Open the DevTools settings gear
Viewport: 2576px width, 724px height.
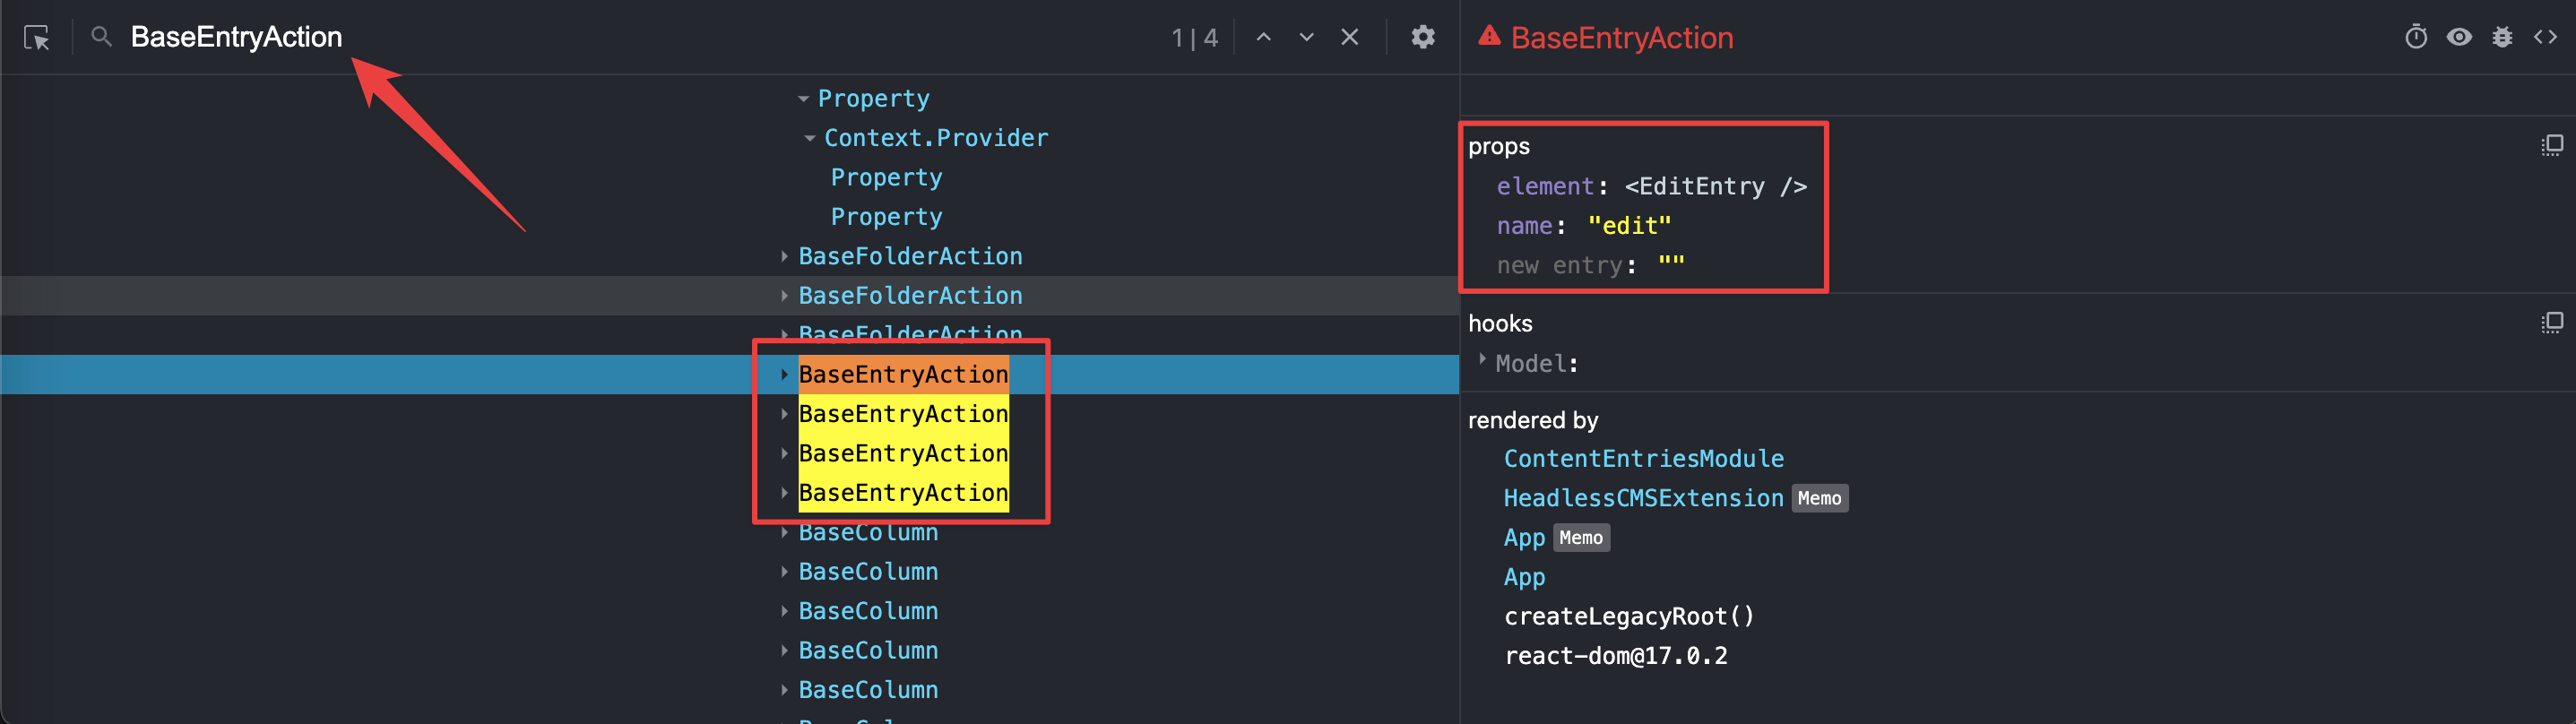tap(1422, 38)
